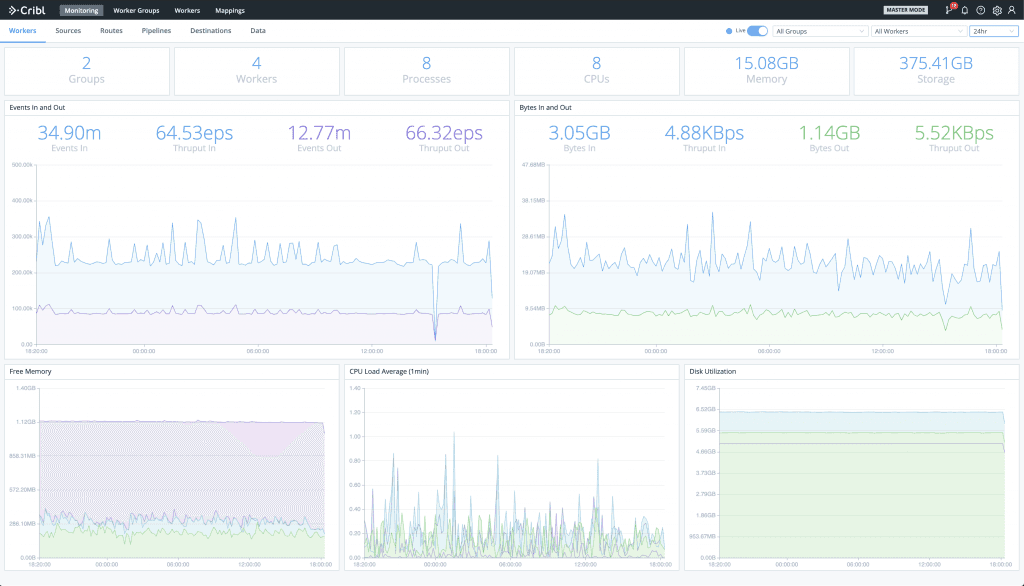Click the 4 Workers summary card
This screenshot has height=586, width=1024.
coord(257,70)
